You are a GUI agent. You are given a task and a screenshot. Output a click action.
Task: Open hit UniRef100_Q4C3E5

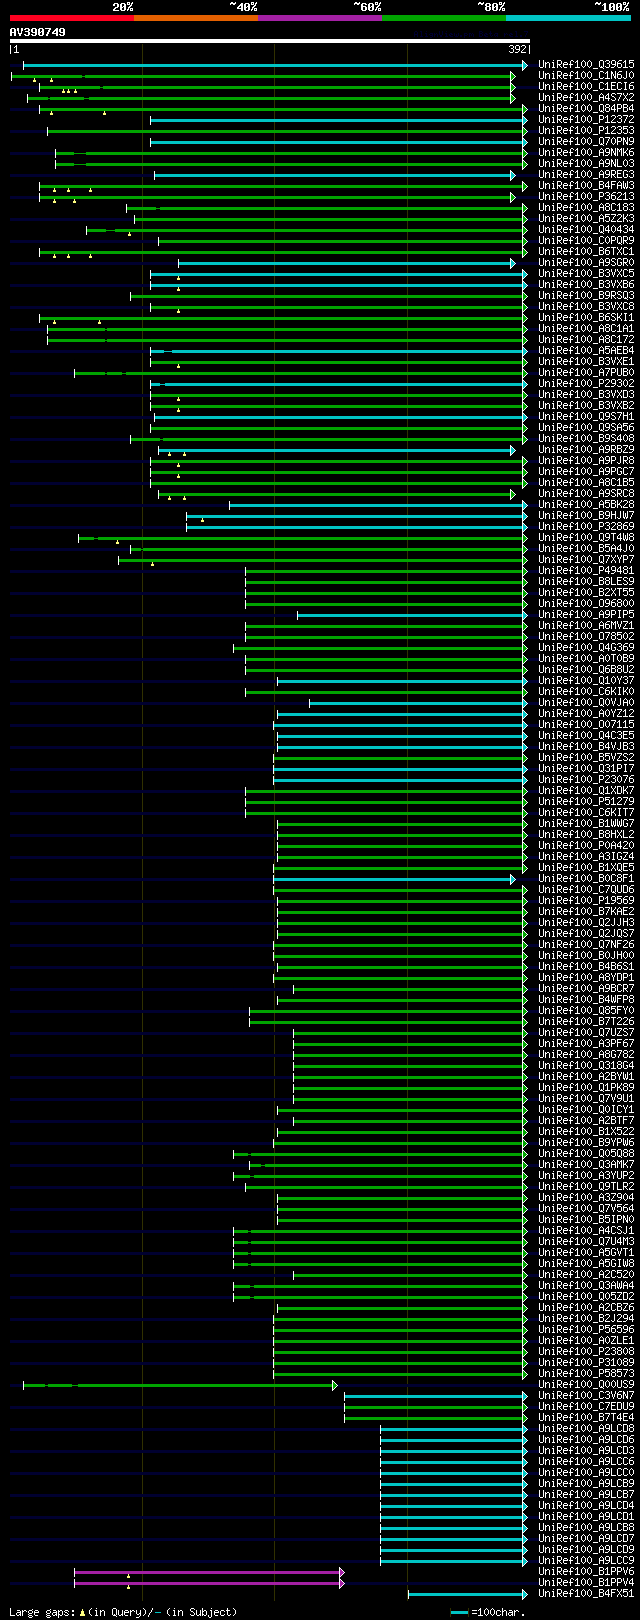pos(586,735)
